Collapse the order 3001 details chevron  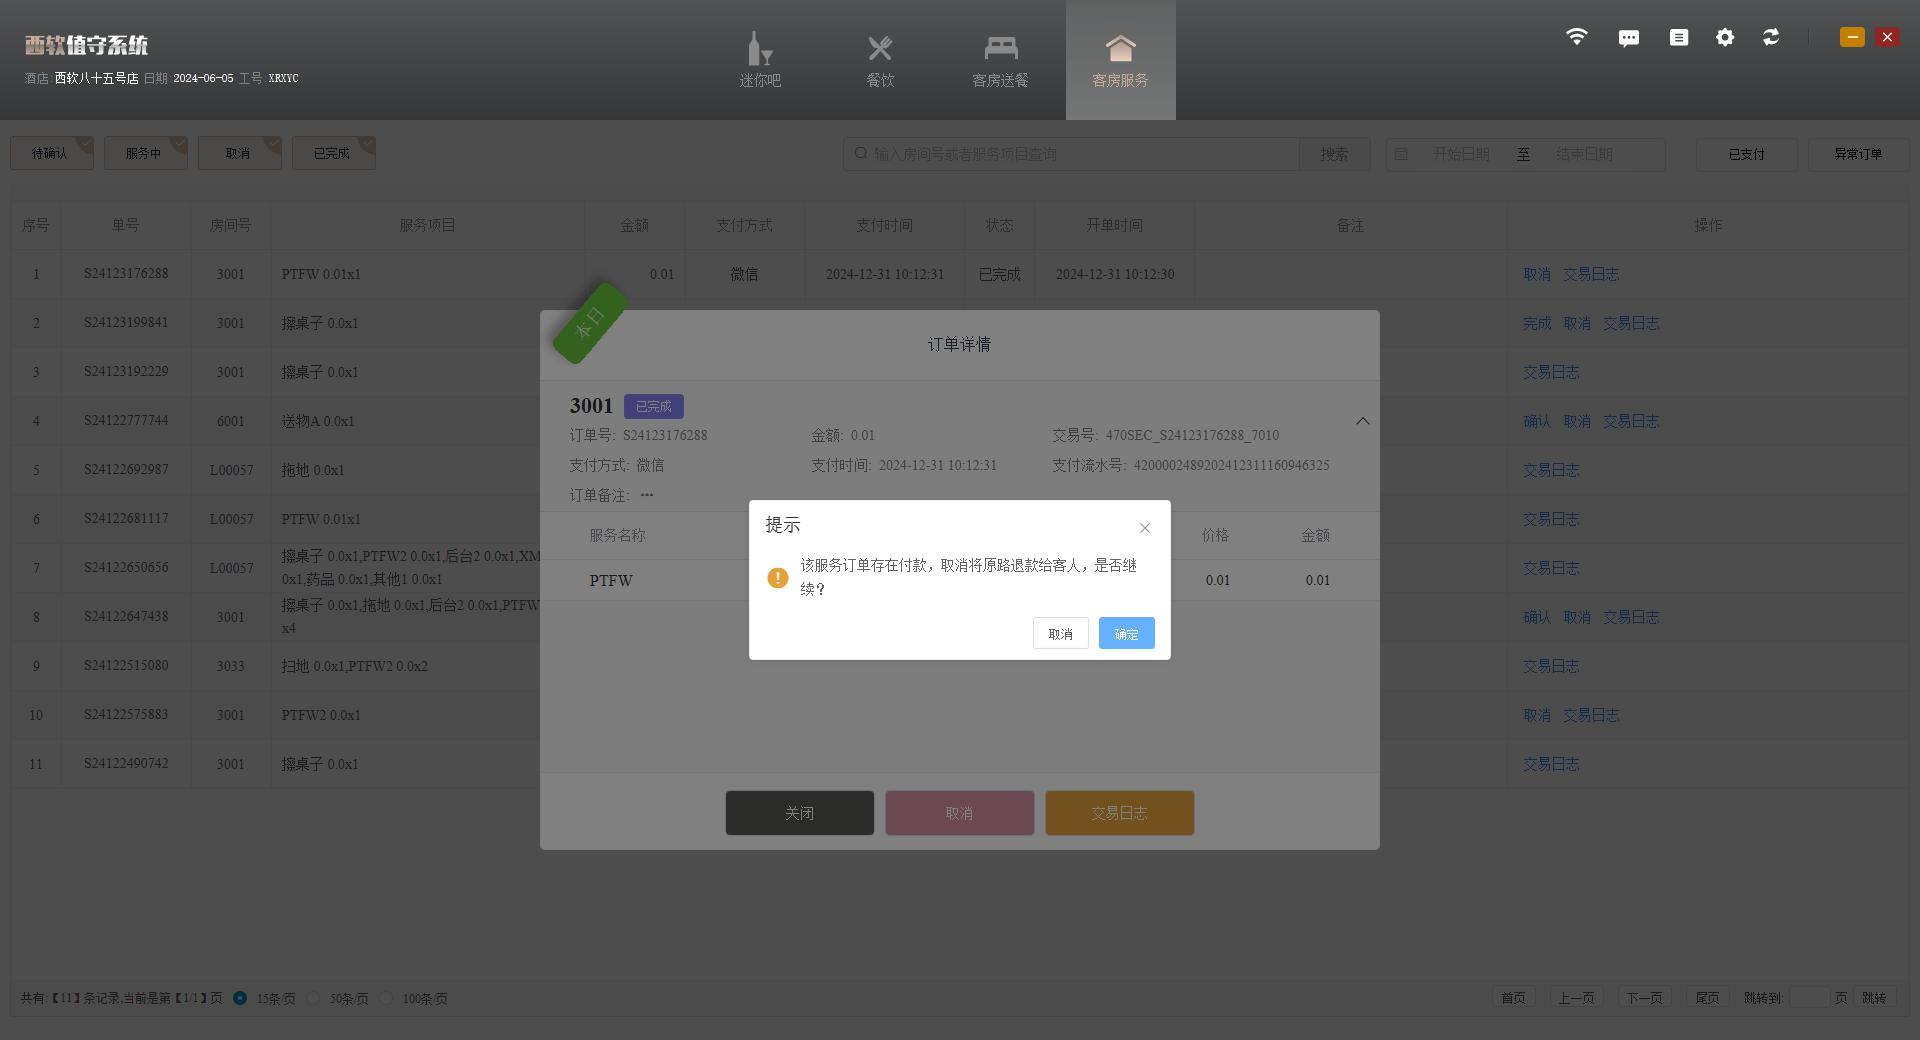click(1362, 421)
